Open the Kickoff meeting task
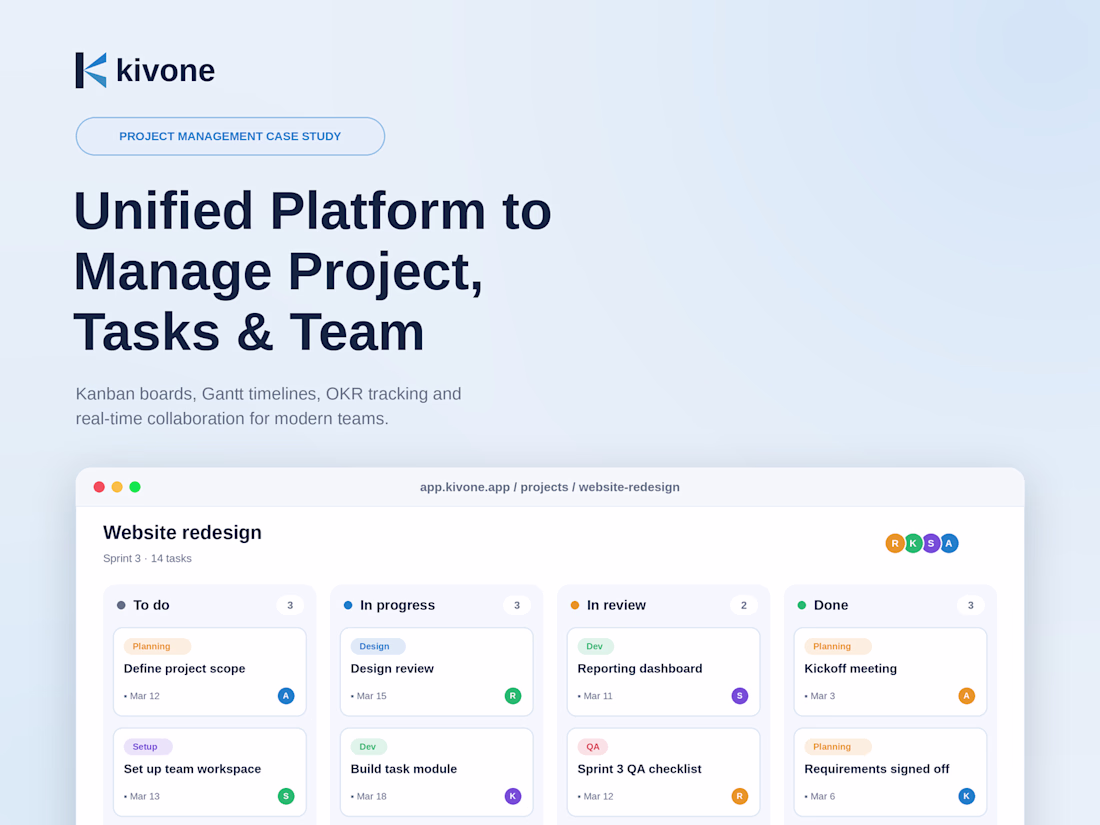Image resolution: width=1100 pixels, height=825 pixels. 890,671
